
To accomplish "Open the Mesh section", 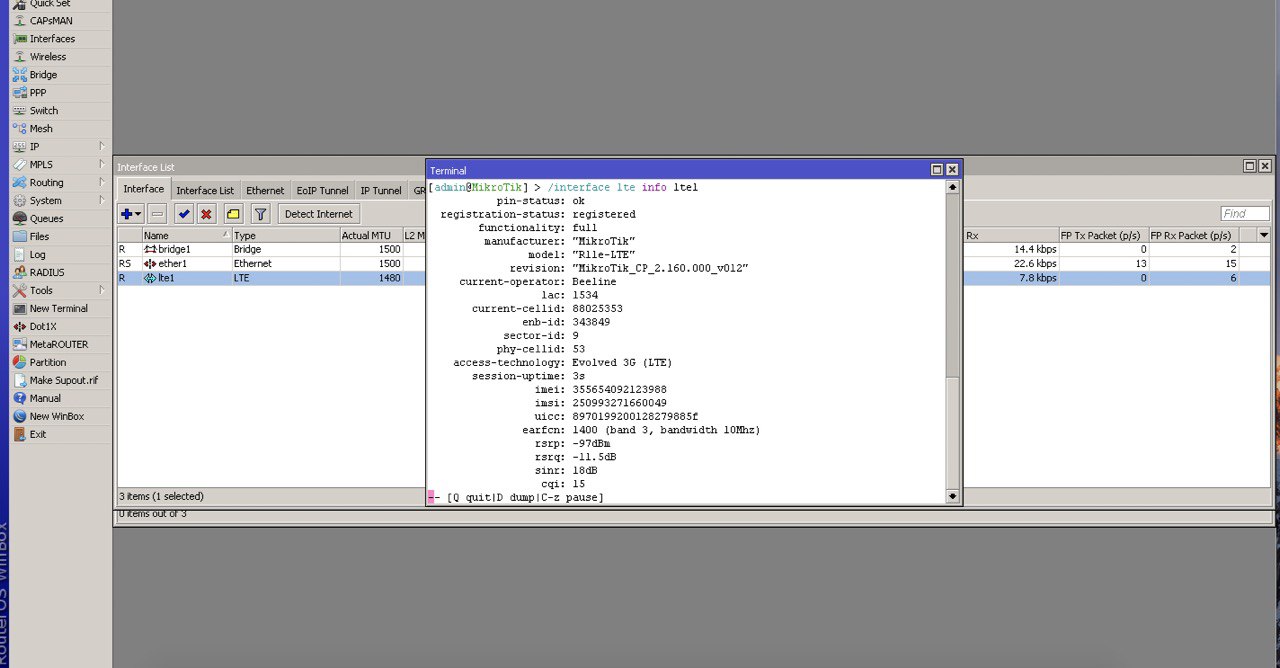I will pos(41,129).
